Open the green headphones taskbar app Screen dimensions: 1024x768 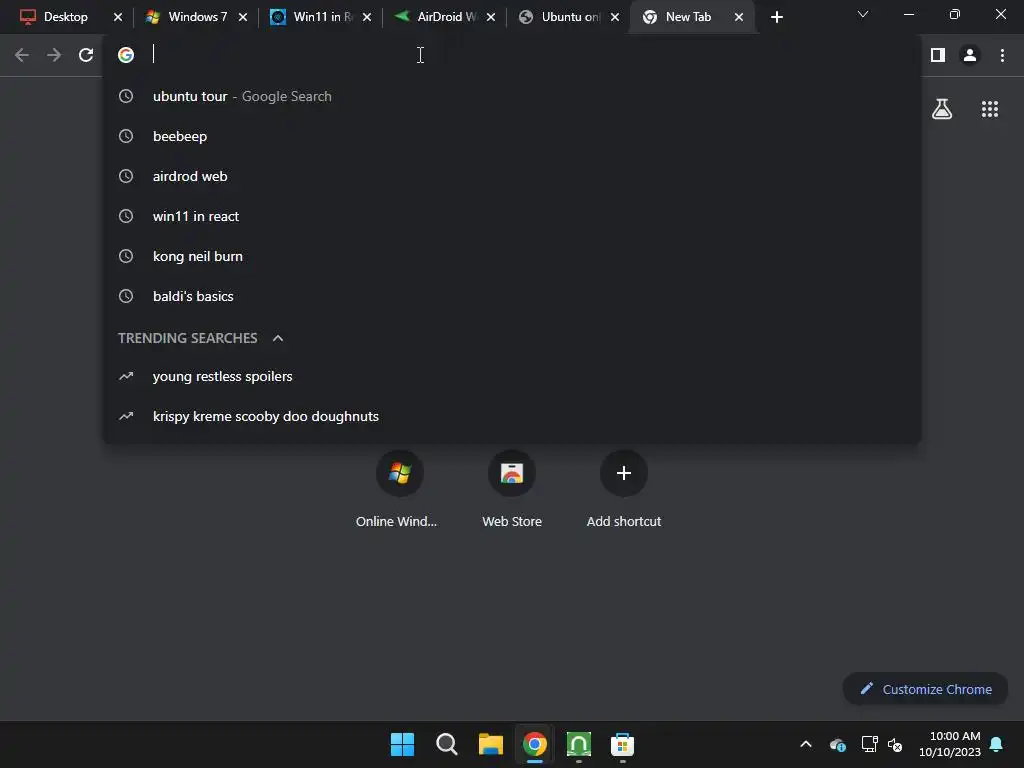pos(579,744)
